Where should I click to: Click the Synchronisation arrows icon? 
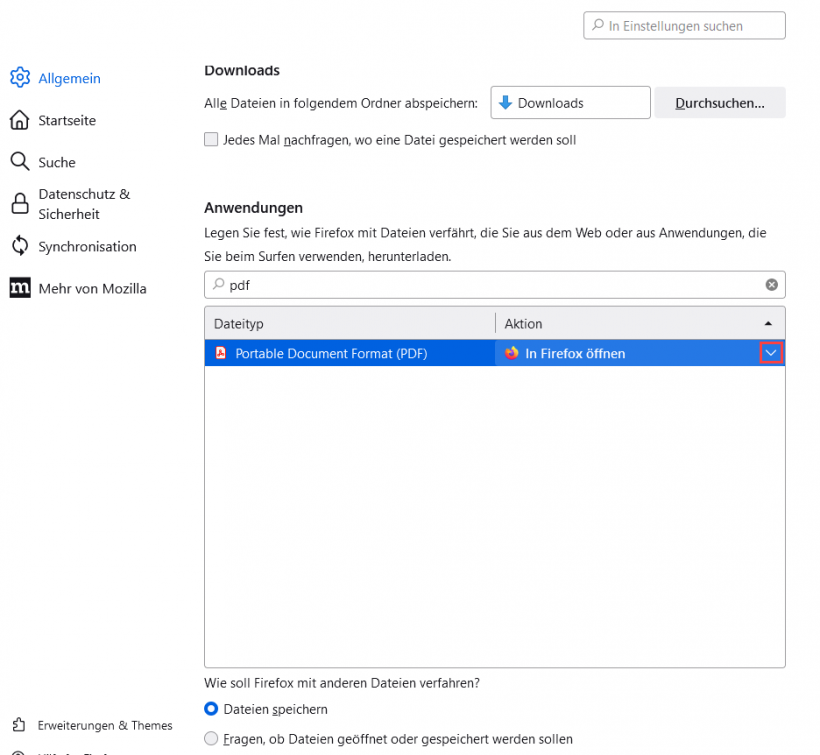pos(20,246)
